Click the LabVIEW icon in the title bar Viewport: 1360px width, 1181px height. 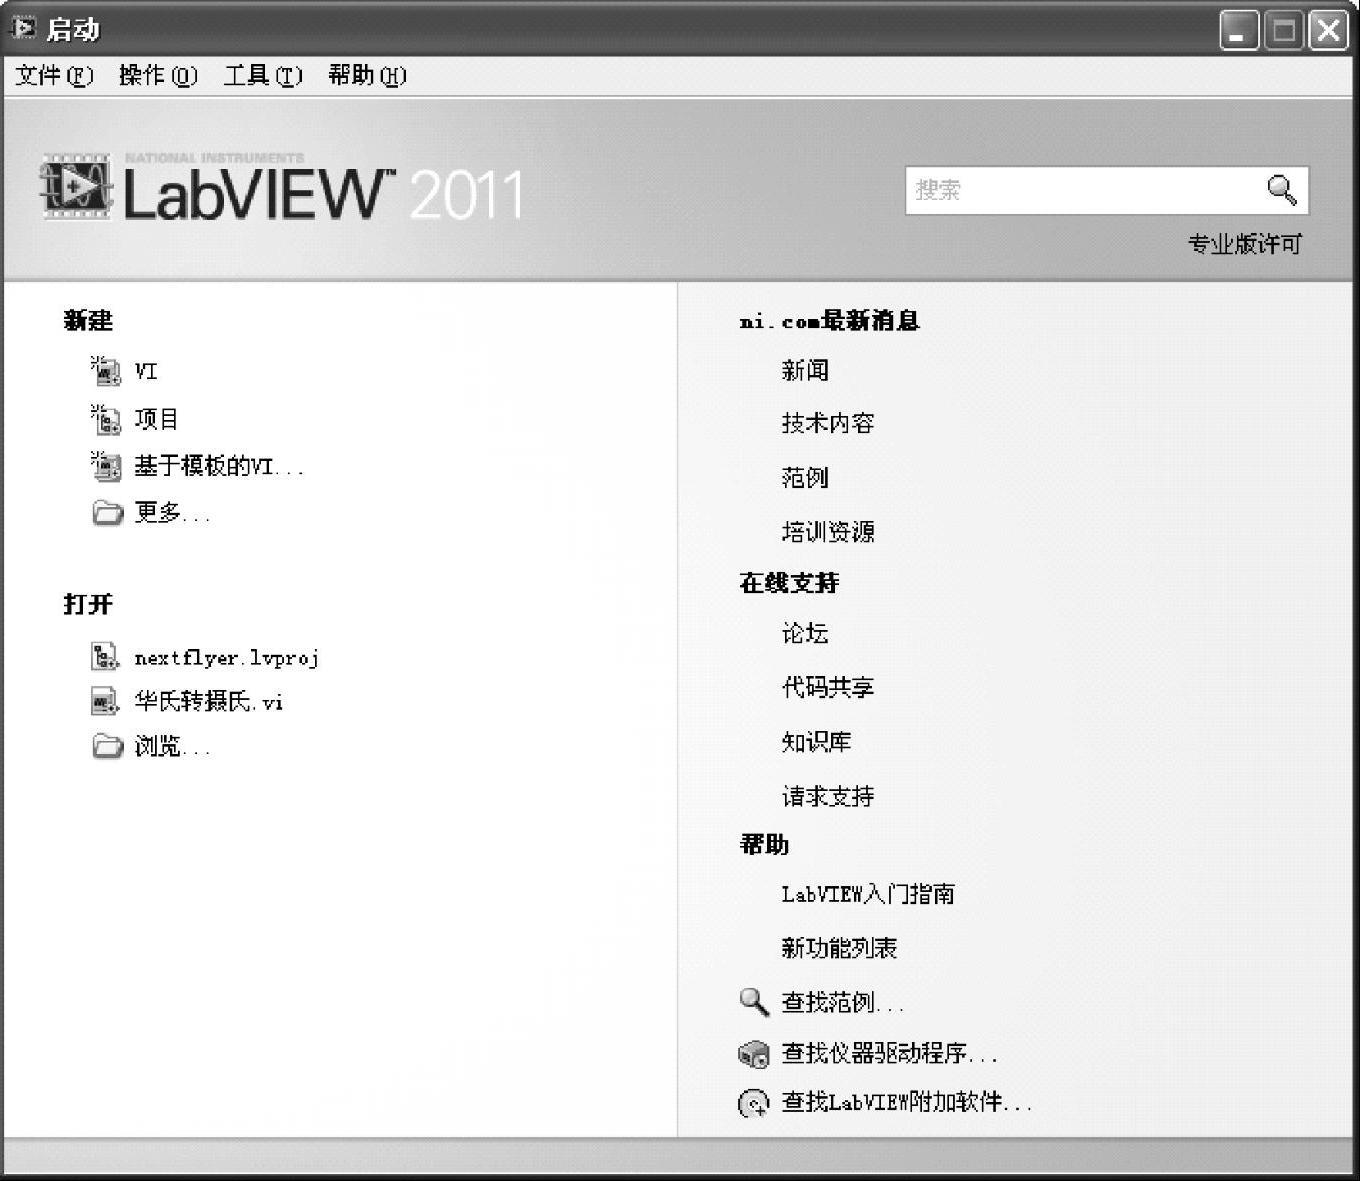(x=22, y=28)
